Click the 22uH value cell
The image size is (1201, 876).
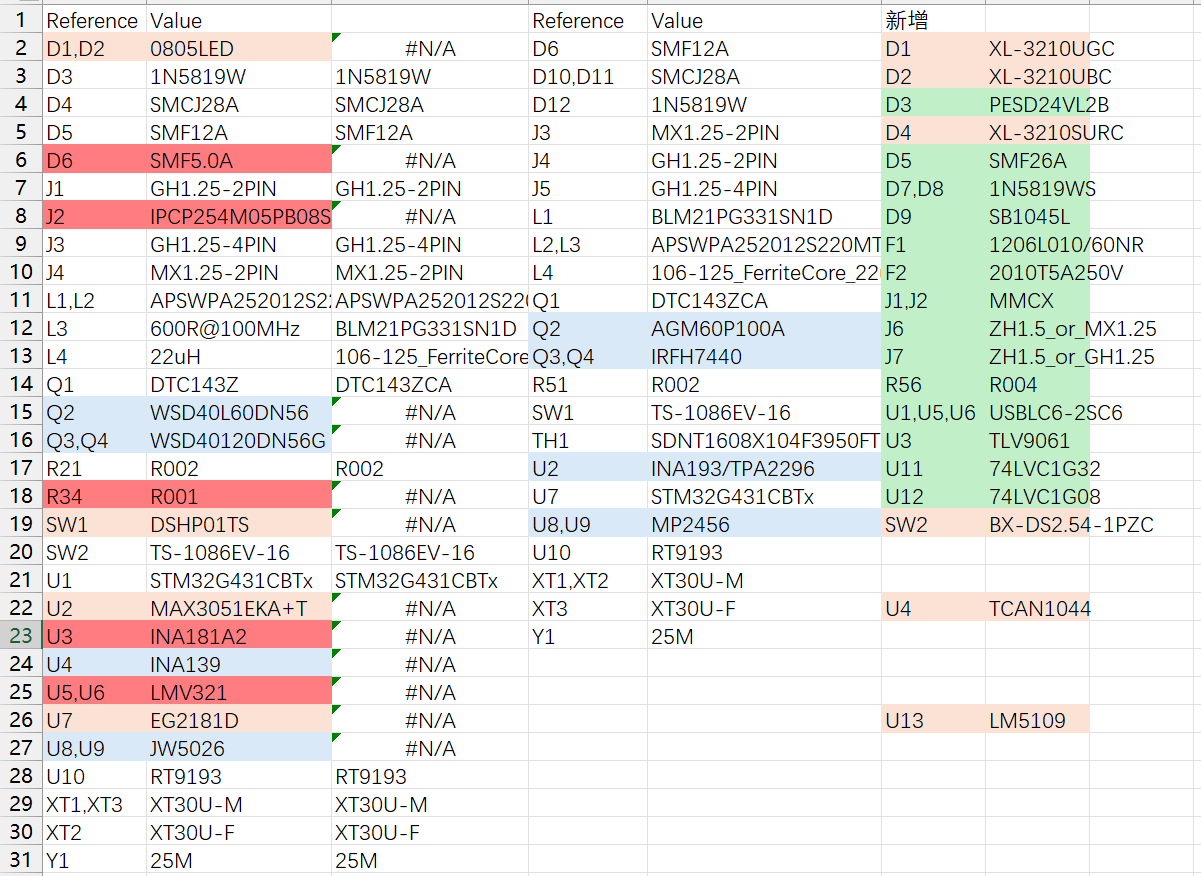coord(238,356)
